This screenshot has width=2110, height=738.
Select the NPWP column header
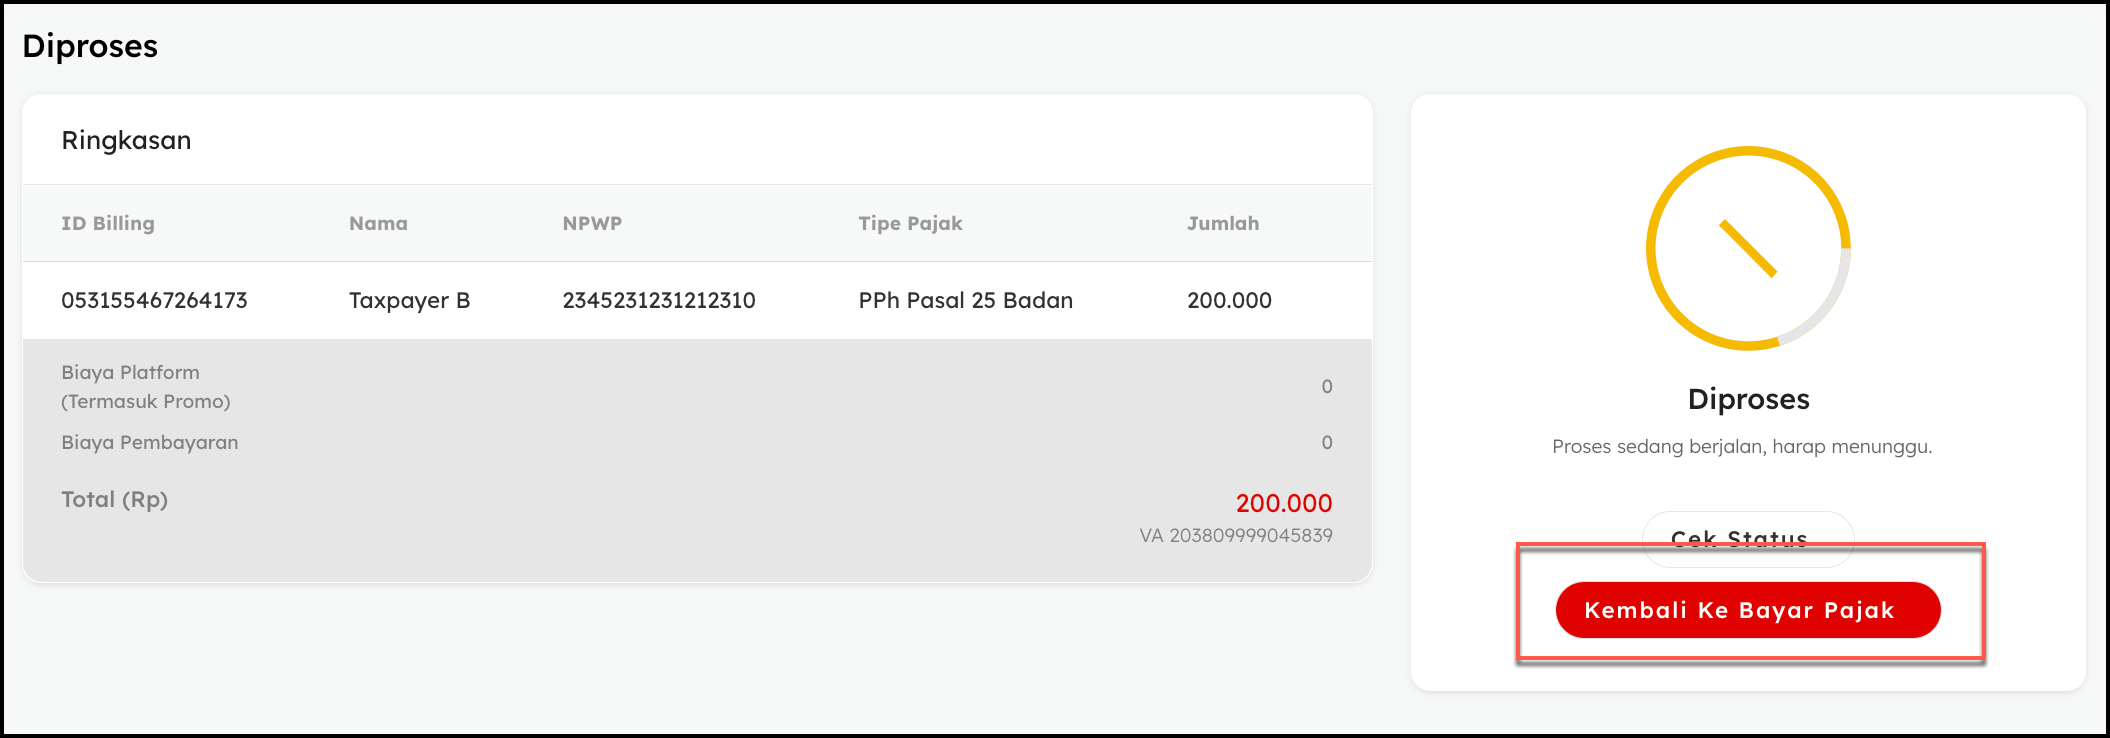(592, 223)
